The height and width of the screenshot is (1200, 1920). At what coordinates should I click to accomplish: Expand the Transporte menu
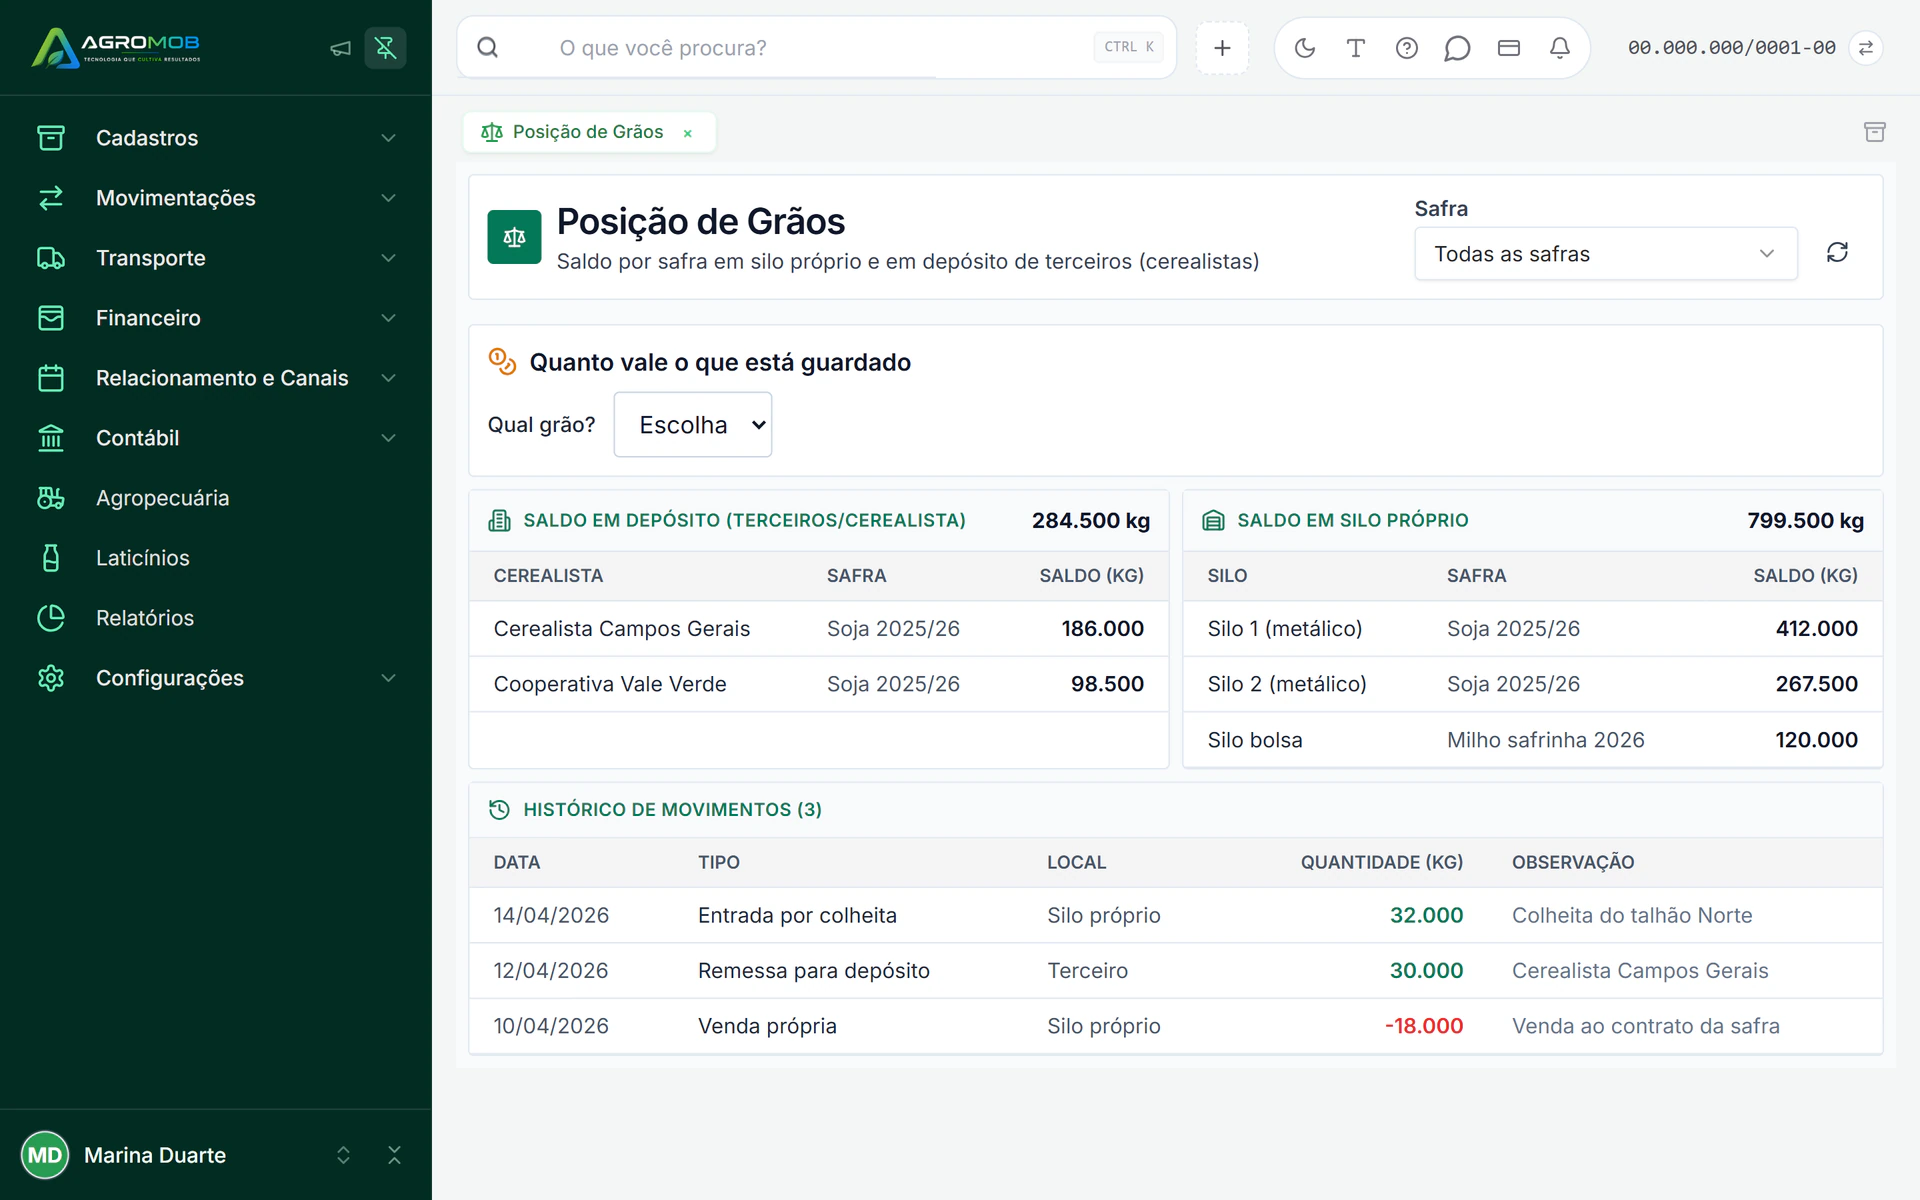216,258
